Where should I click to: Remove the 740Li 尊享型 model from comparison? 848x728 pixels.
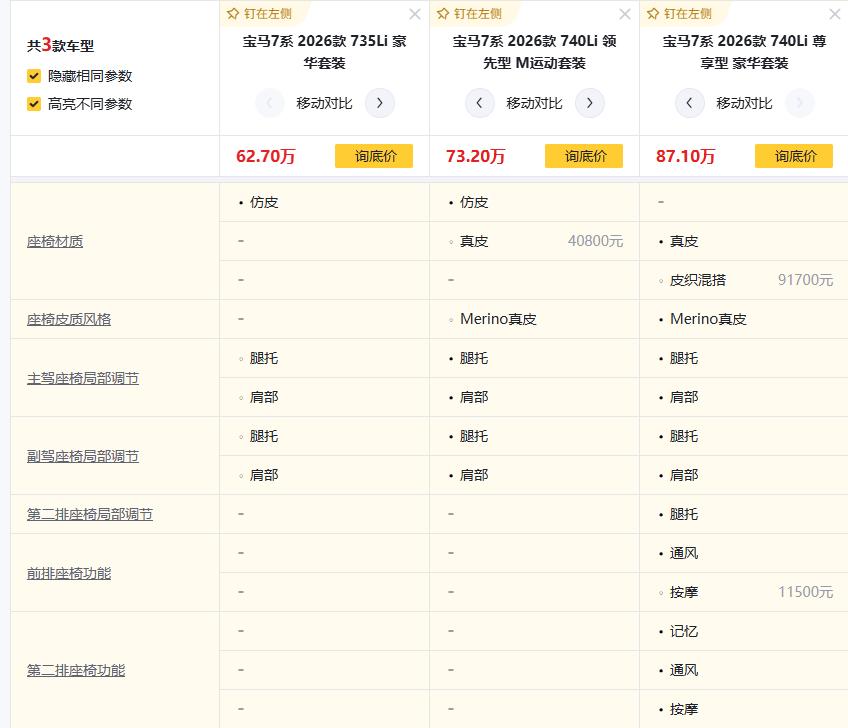[x=834, y=14]
